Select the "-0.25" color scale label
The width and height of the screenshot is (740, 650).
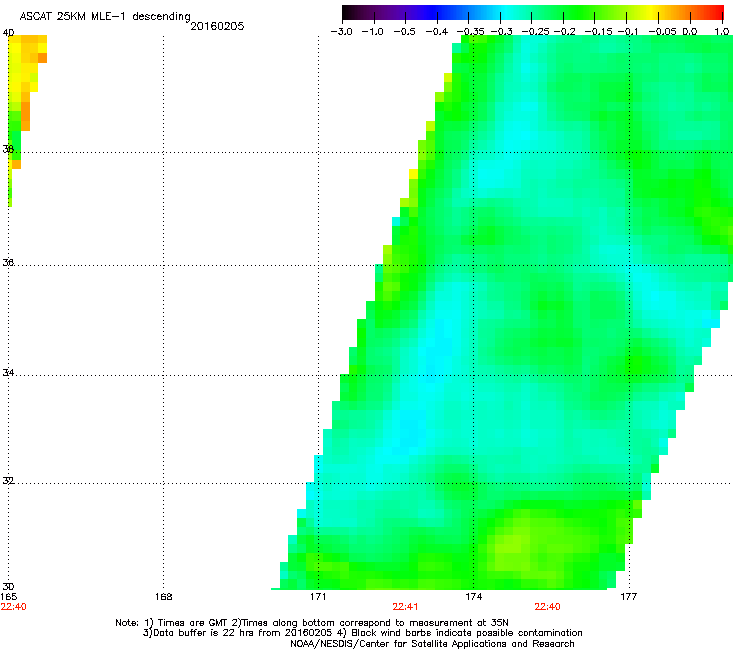(x=536, y=32)
